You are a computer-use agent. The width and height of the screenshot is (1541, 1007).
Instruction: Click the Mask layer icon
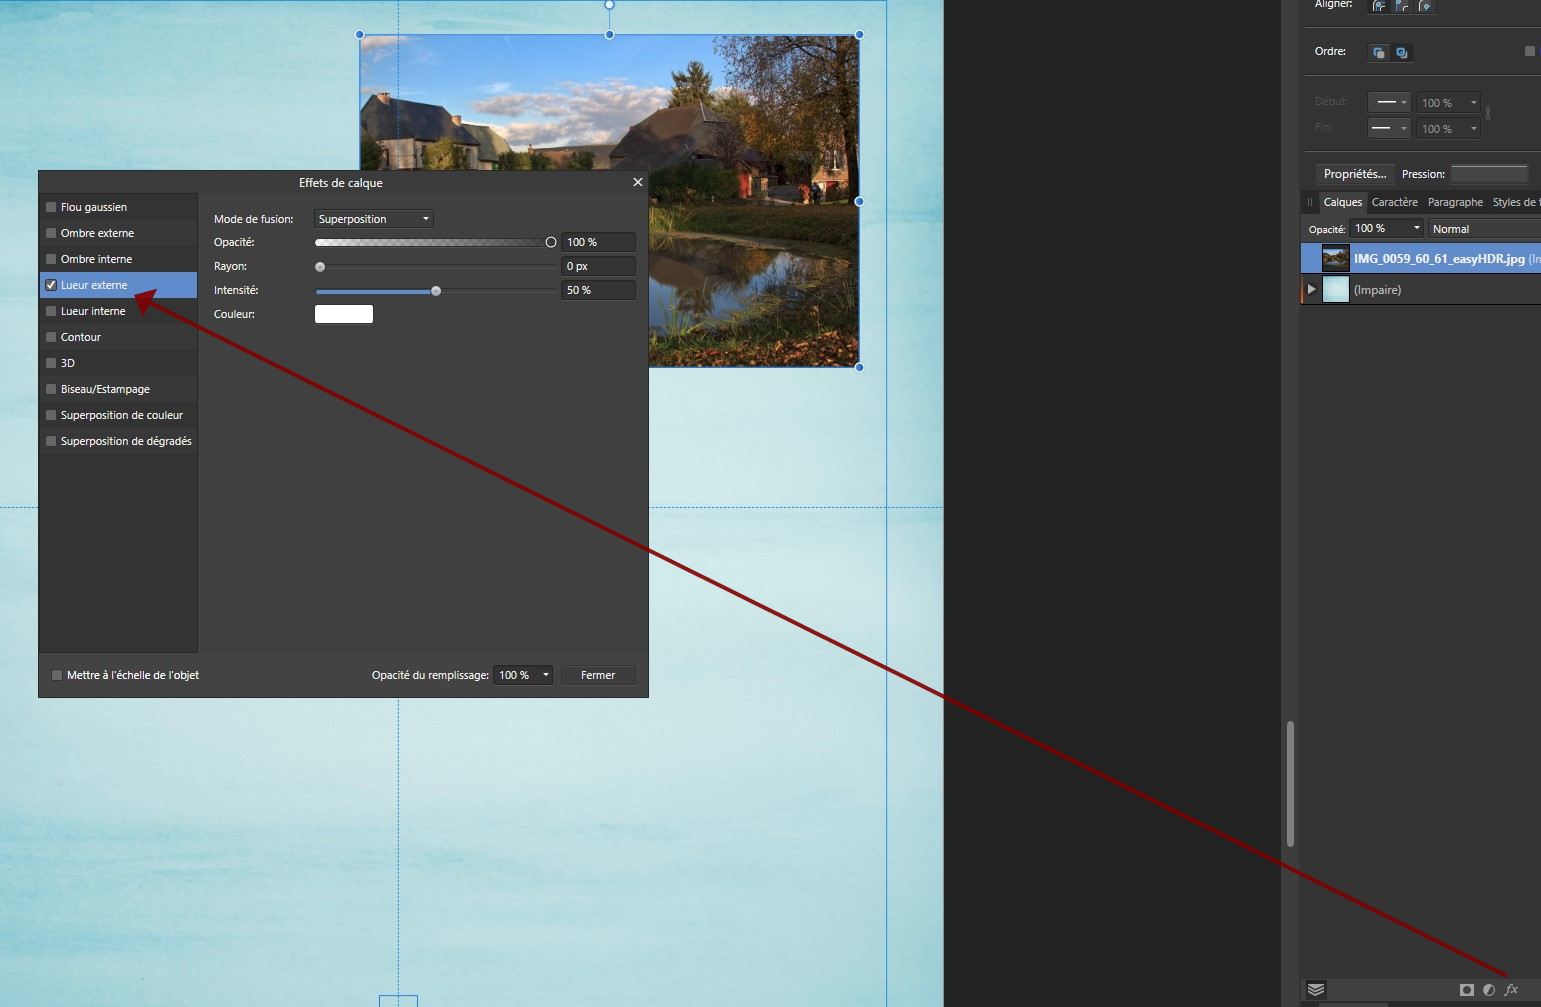1467,989
